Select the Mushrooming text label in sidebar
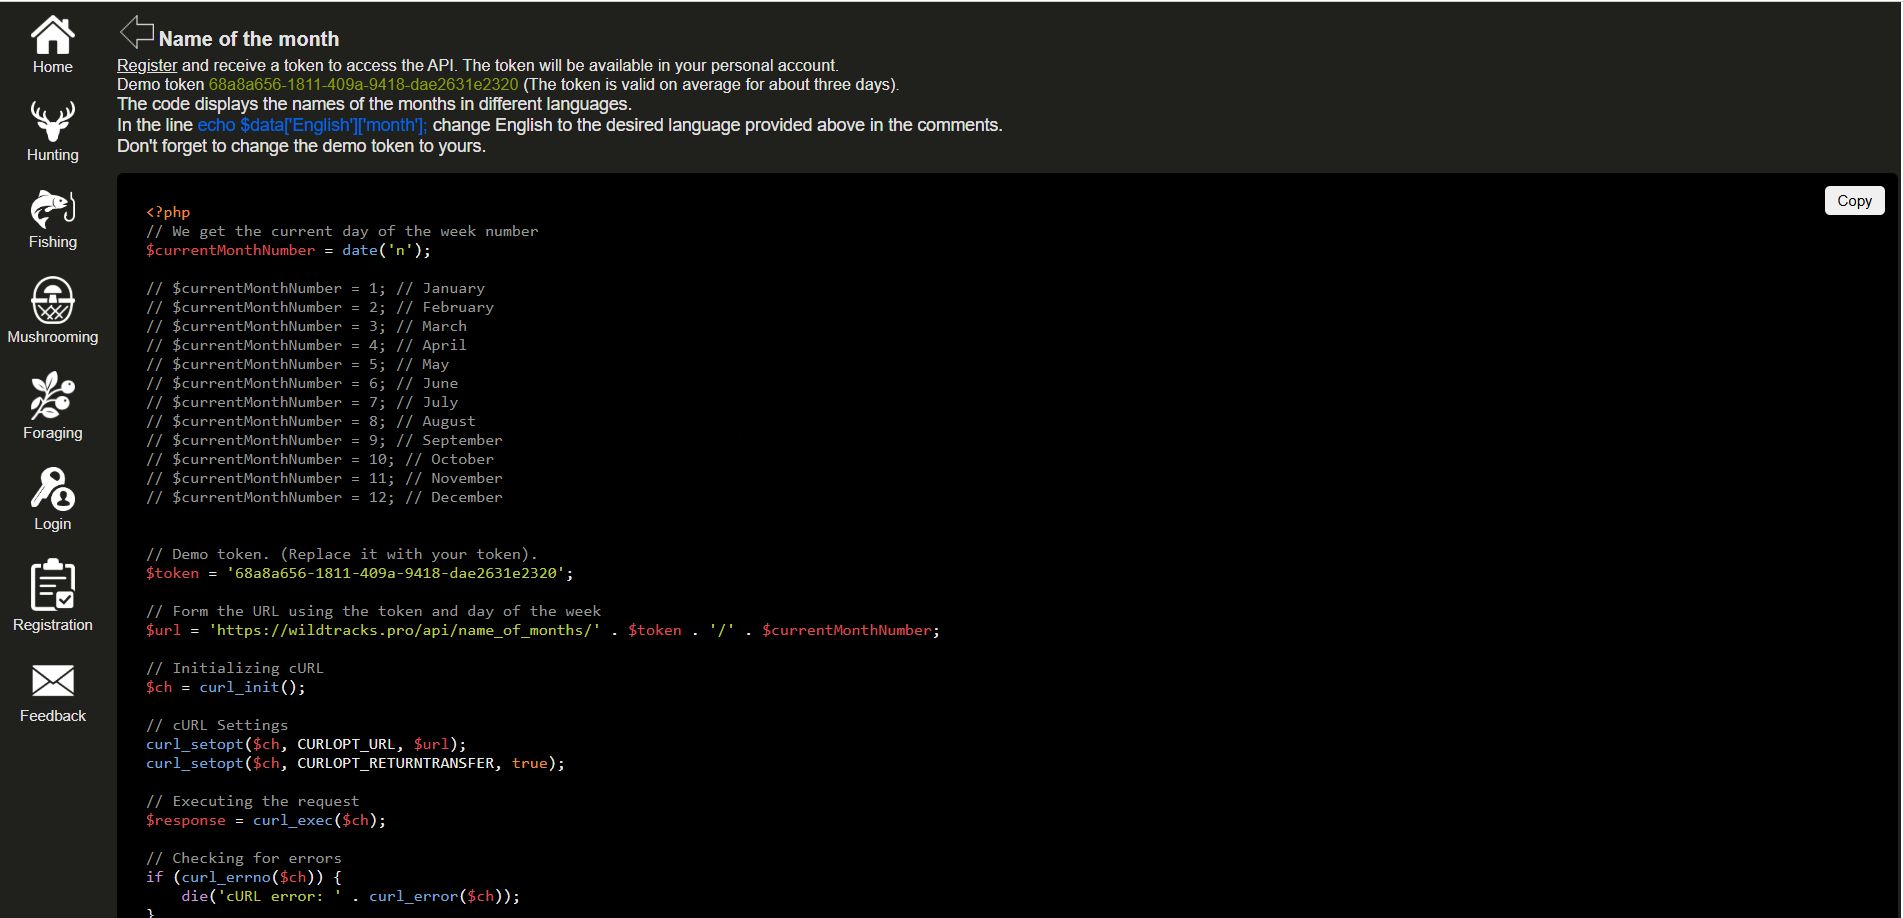The height and width of the screenshot is (918, 1903). (x=53, y=337)
